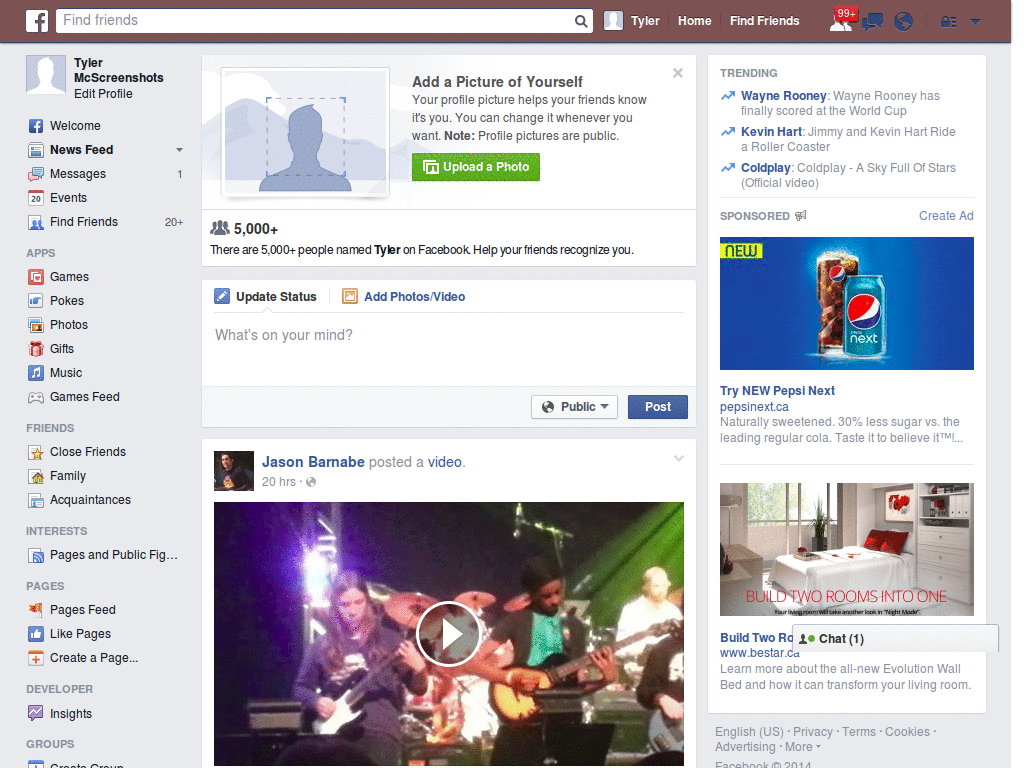
Task: Select the Update Status tab
Action: tap(266, 296)
